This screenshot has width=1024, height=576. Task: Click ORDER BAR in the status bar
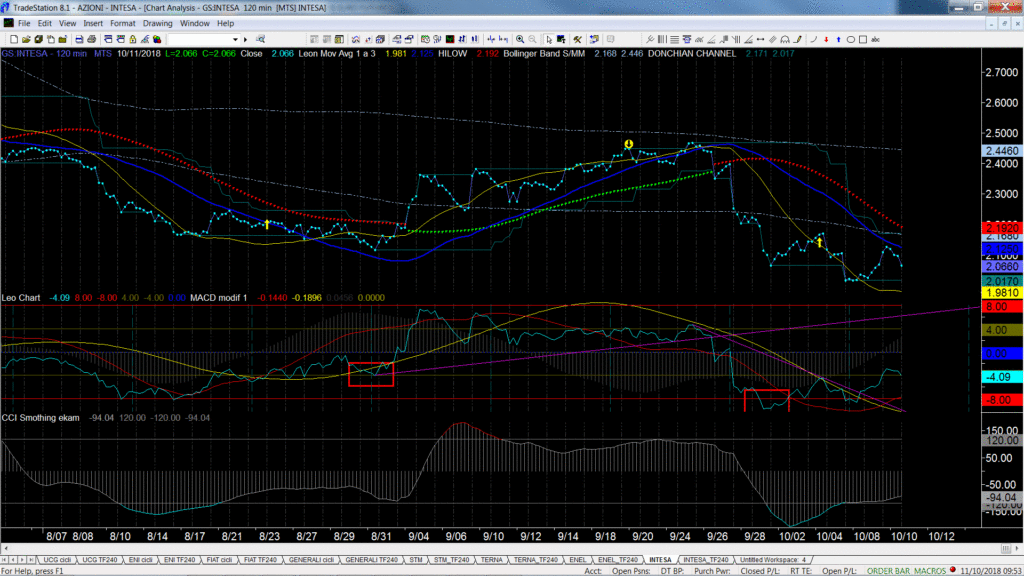886,571
